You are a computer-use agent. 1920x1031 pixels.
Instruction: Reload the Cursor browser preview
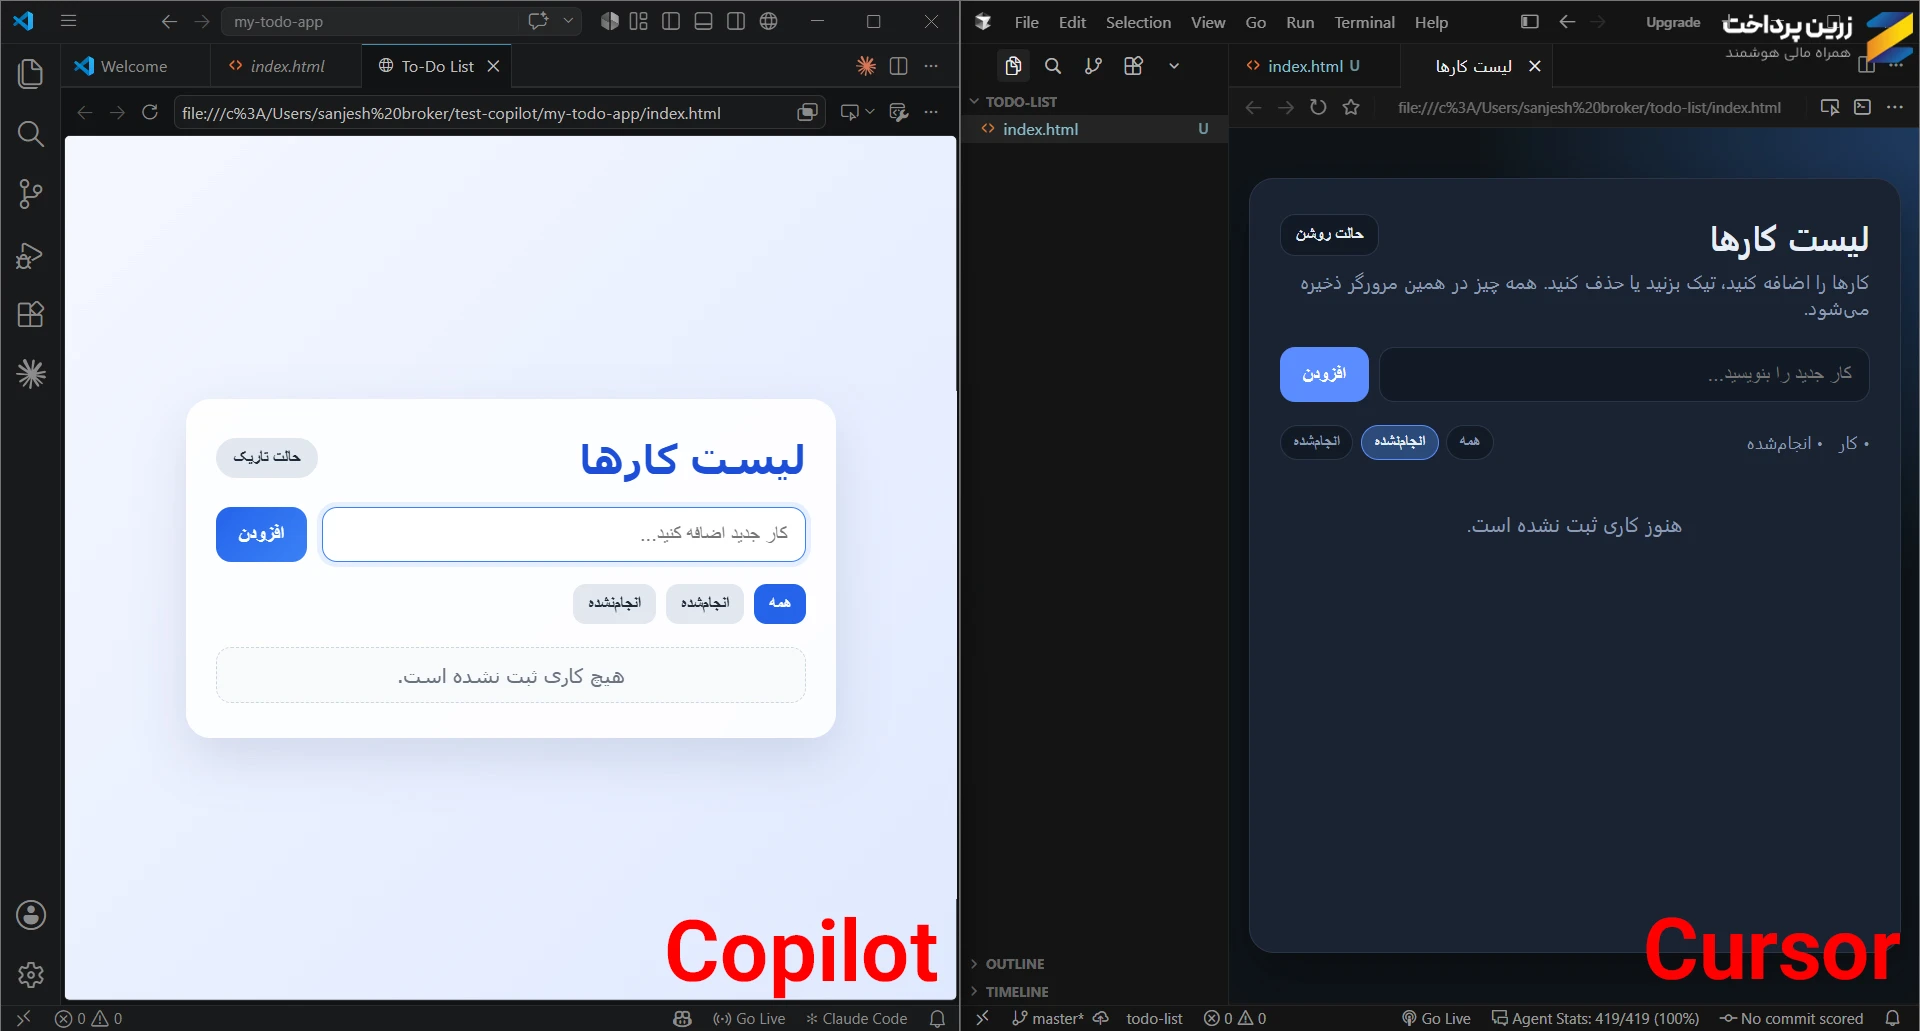[1318, 107]
